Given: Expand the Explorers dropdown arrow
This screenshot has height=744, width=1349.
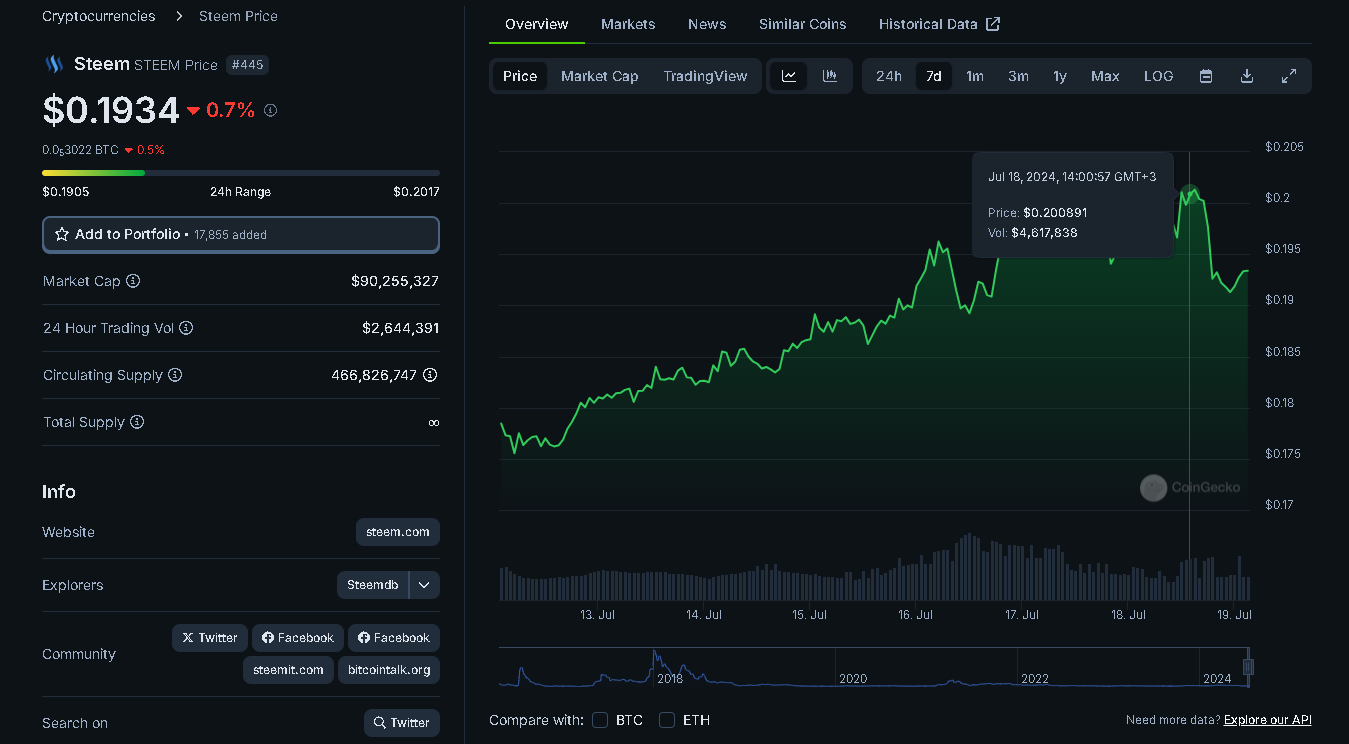Looking at the screenshot, I should (424, 585).
